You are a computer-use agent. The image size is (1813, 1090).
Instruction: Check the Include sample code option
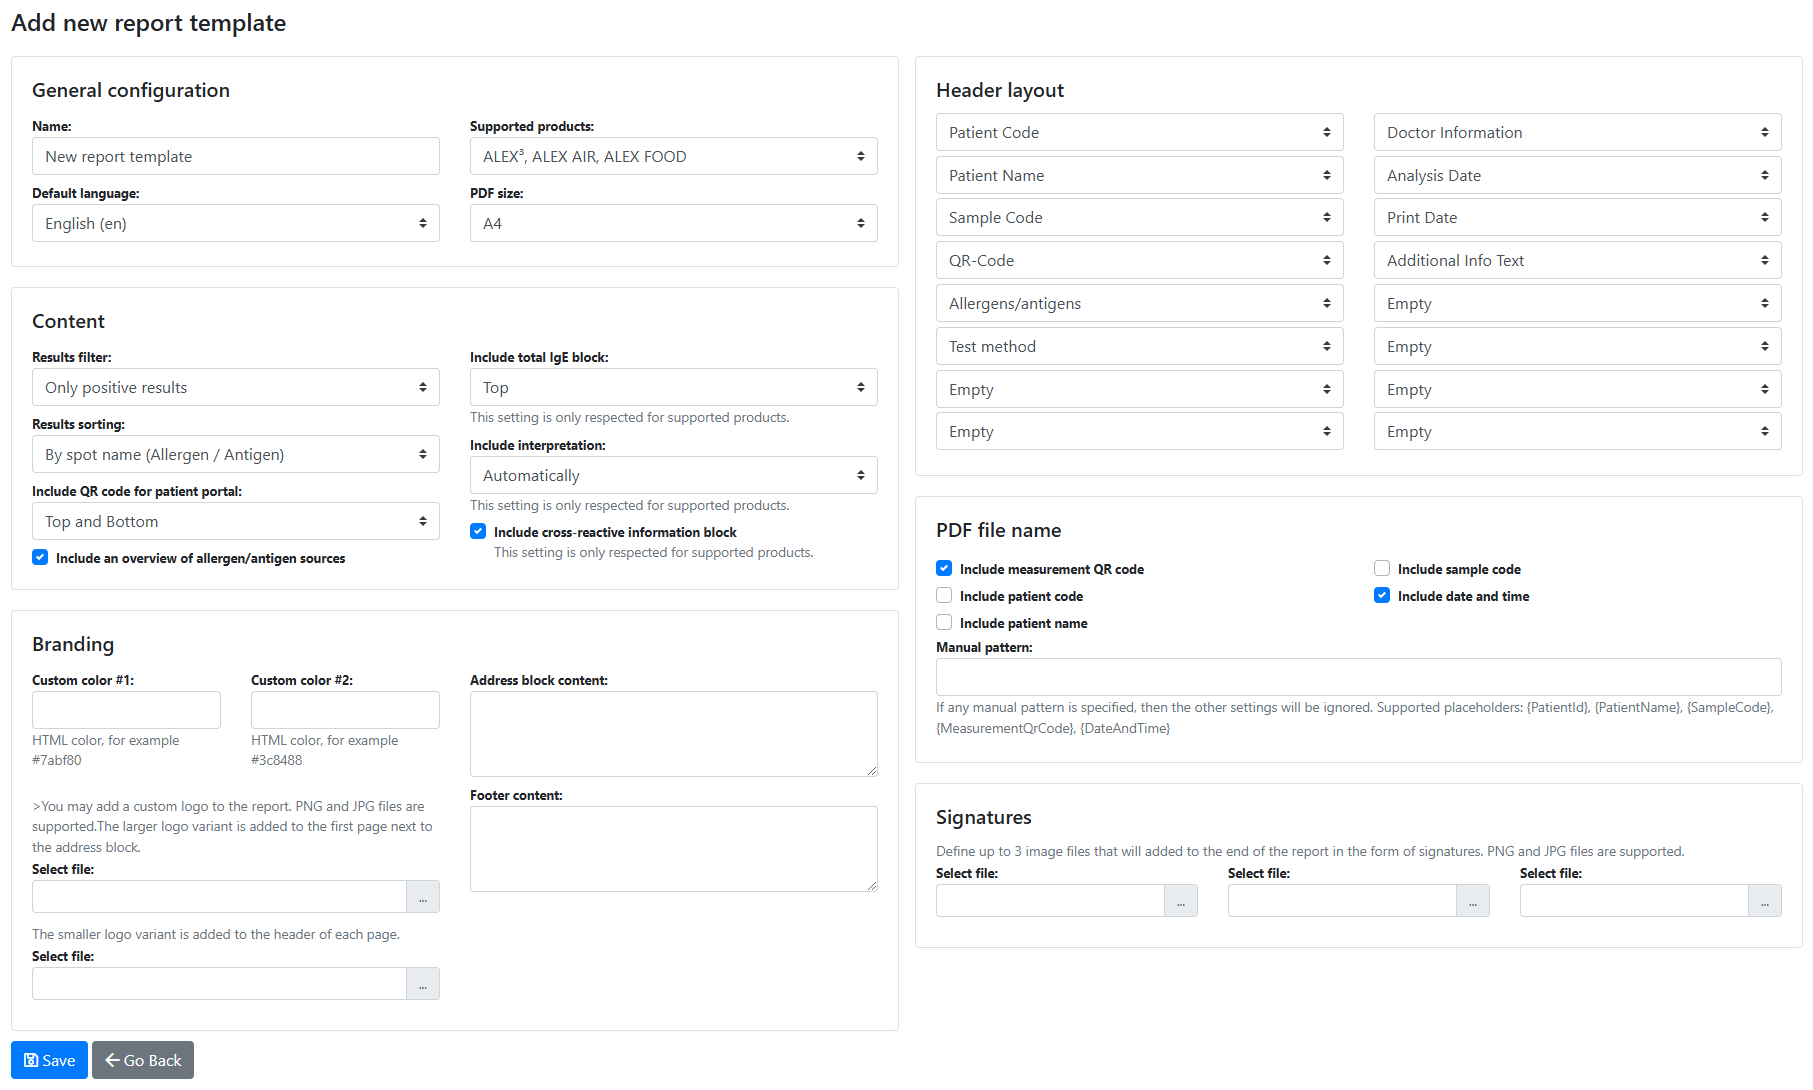coord(1382,569)
